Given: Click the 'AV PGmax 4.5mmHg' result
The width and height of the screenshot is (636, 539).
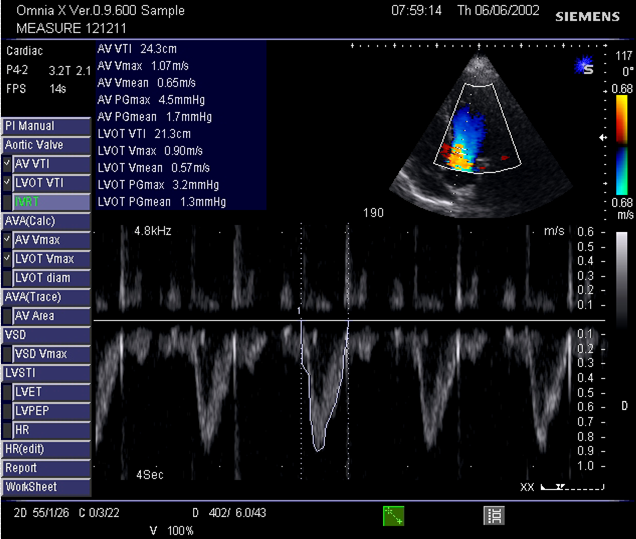Looking at the screenshot, I should coord(151,100).
